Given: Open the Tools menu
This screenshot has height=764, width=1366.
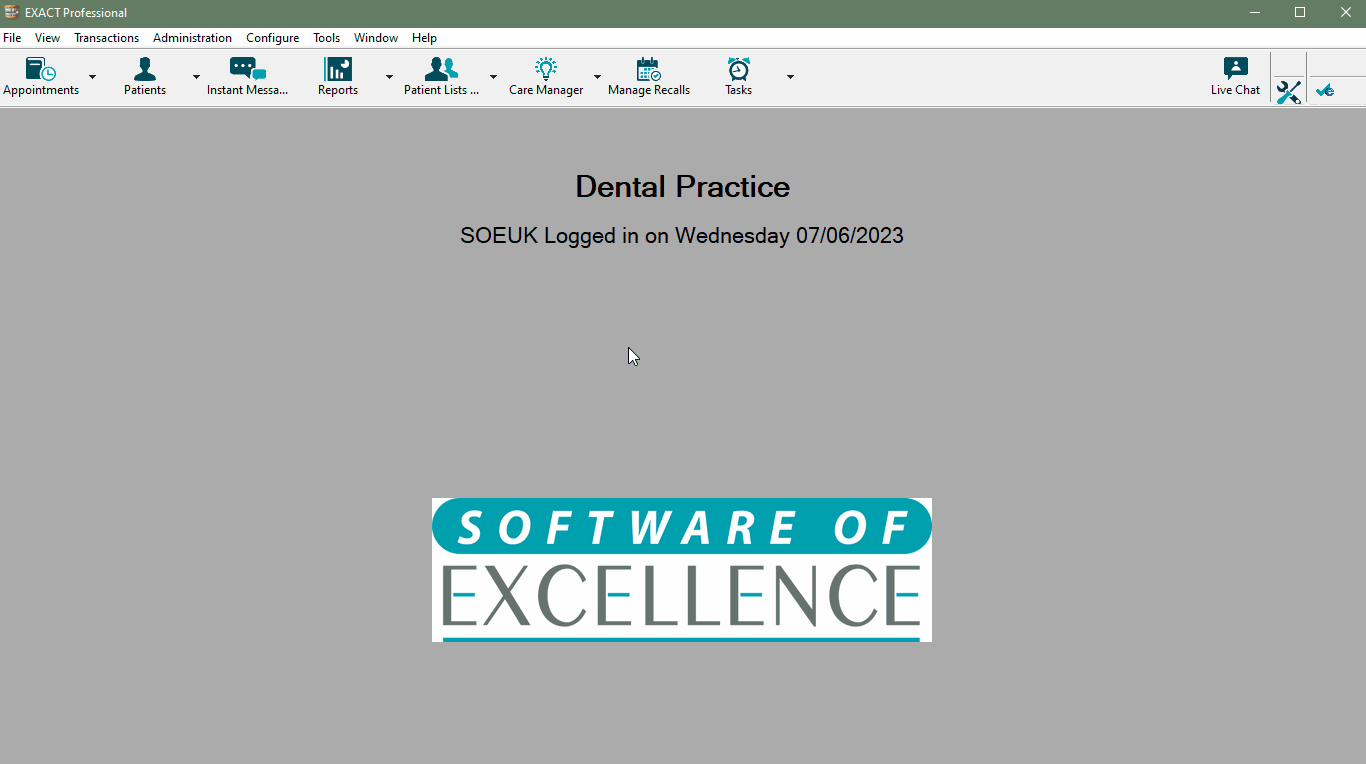Looking at the screenshot, I should point(326,38).
